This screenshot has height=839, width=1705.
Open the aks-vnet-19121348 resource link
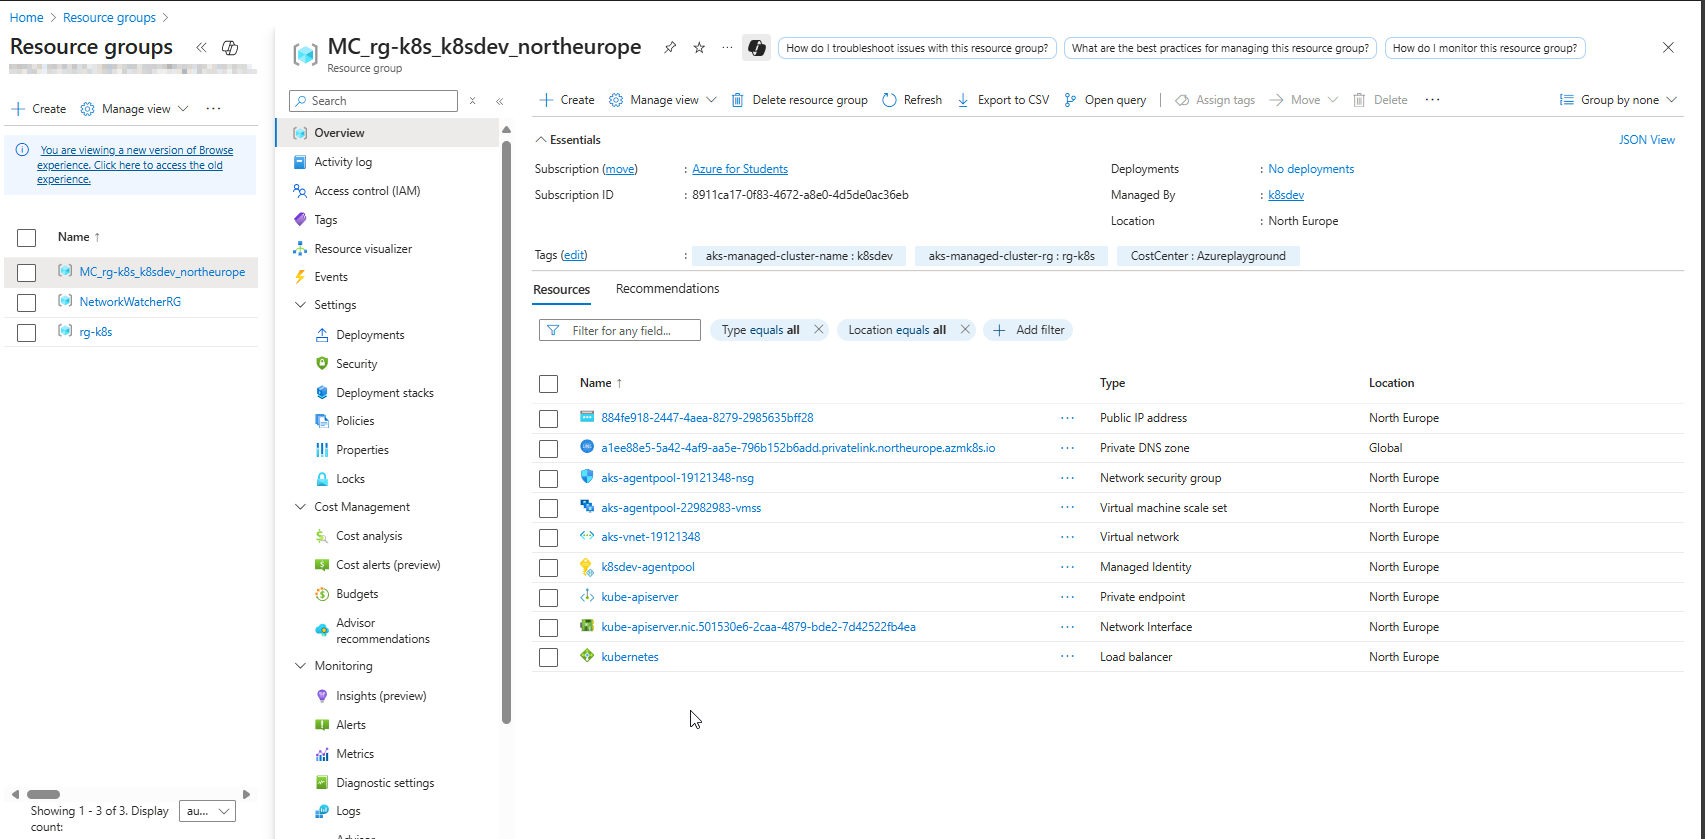pos(650,537)
